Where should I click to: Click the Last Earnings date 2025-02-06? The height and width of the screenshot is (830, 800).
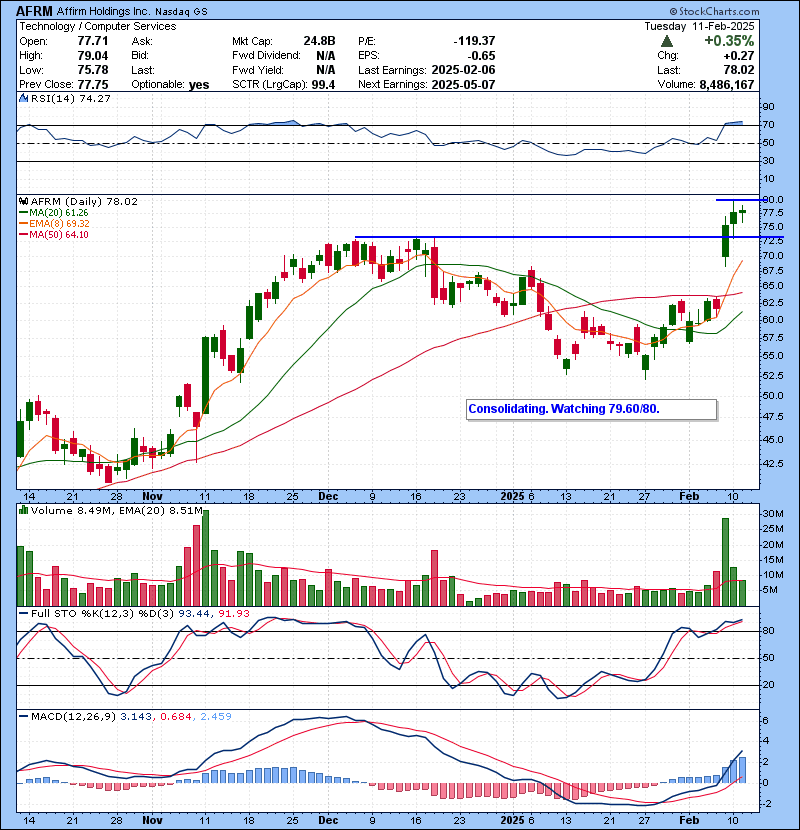coord(463,70)
